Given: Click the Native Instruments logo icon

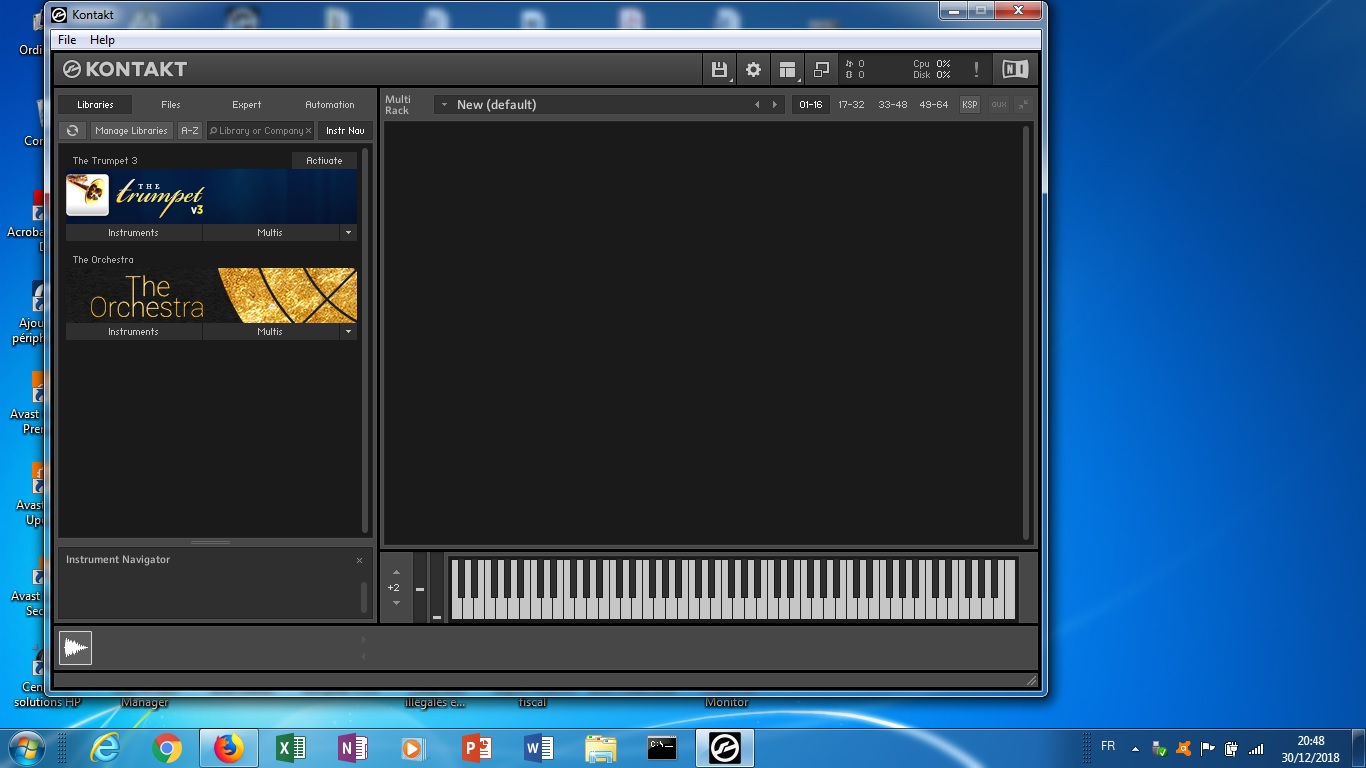Looking at the screenshot, I should click(x=1013, y=69).
